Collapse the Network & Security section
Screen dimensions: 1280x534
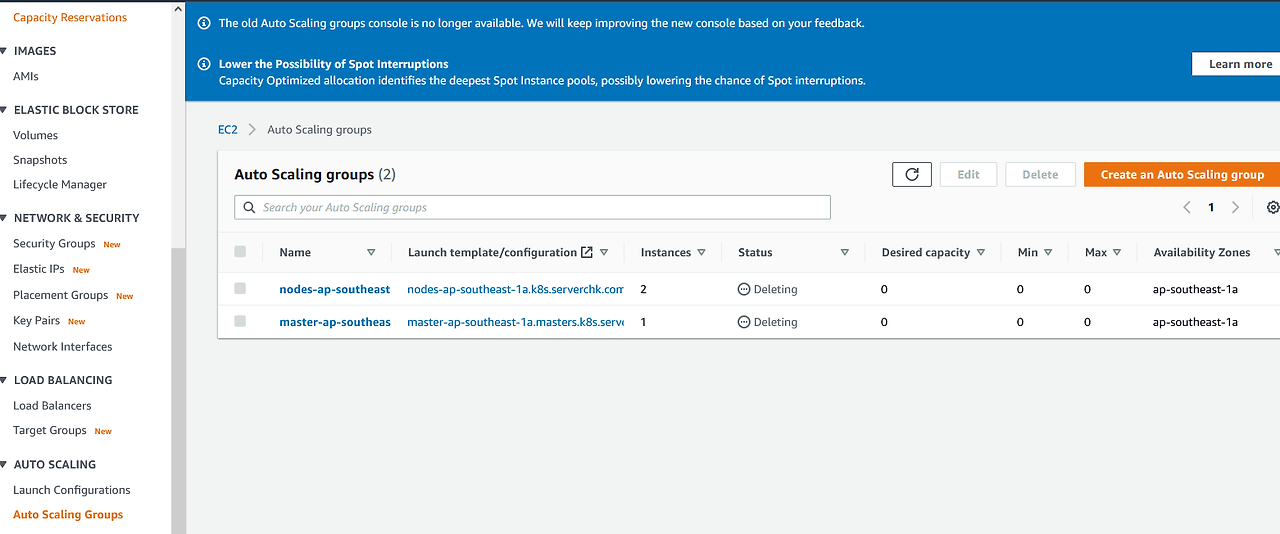coord(5,218)
